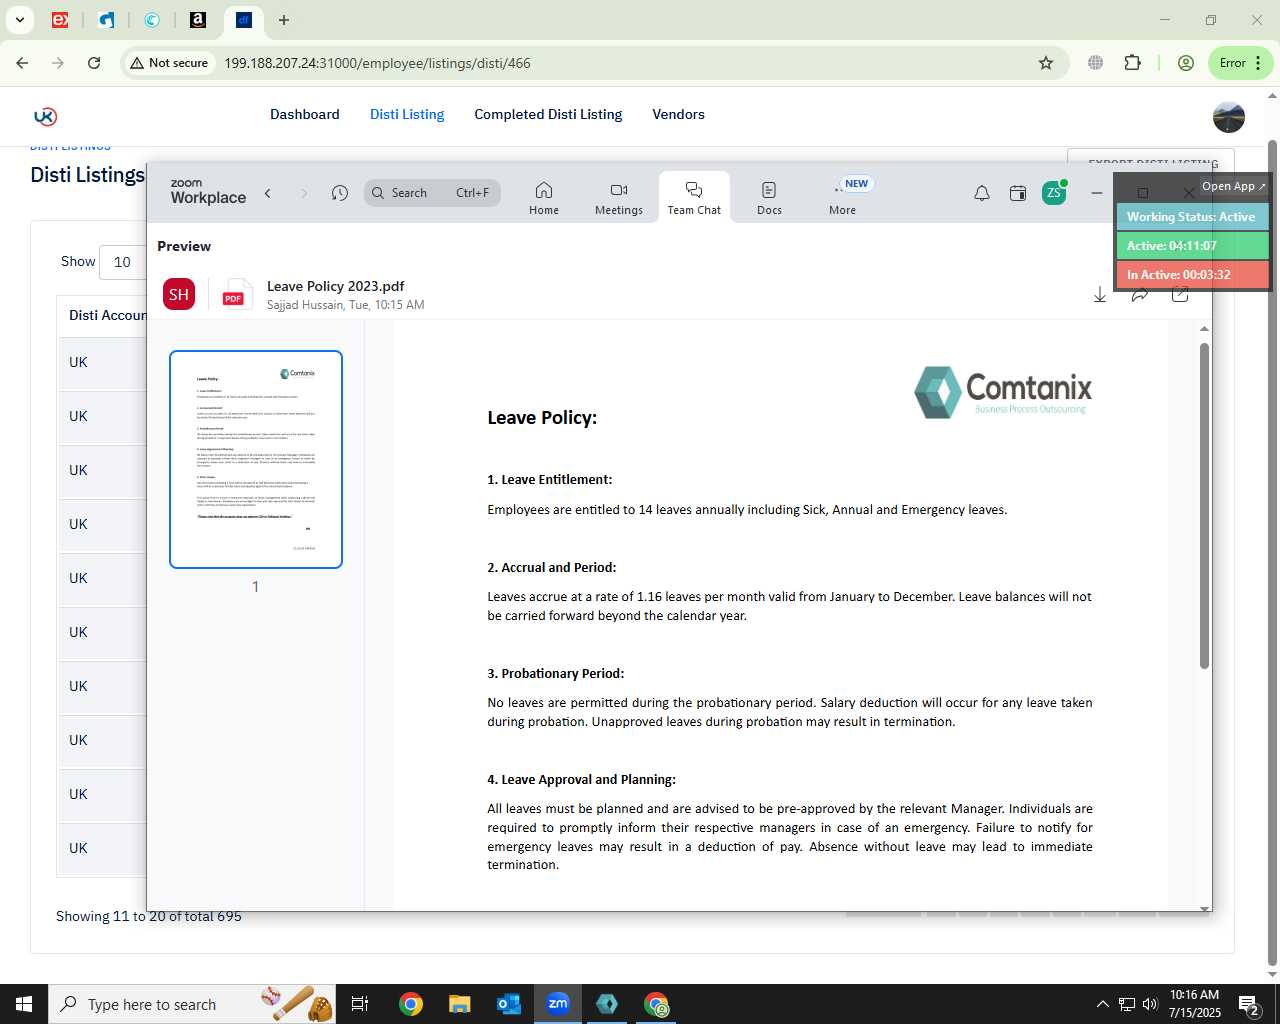The image size is (1280, 1024).
Task: Open File Explorer from the taskbar
Action: point(459,1004)
